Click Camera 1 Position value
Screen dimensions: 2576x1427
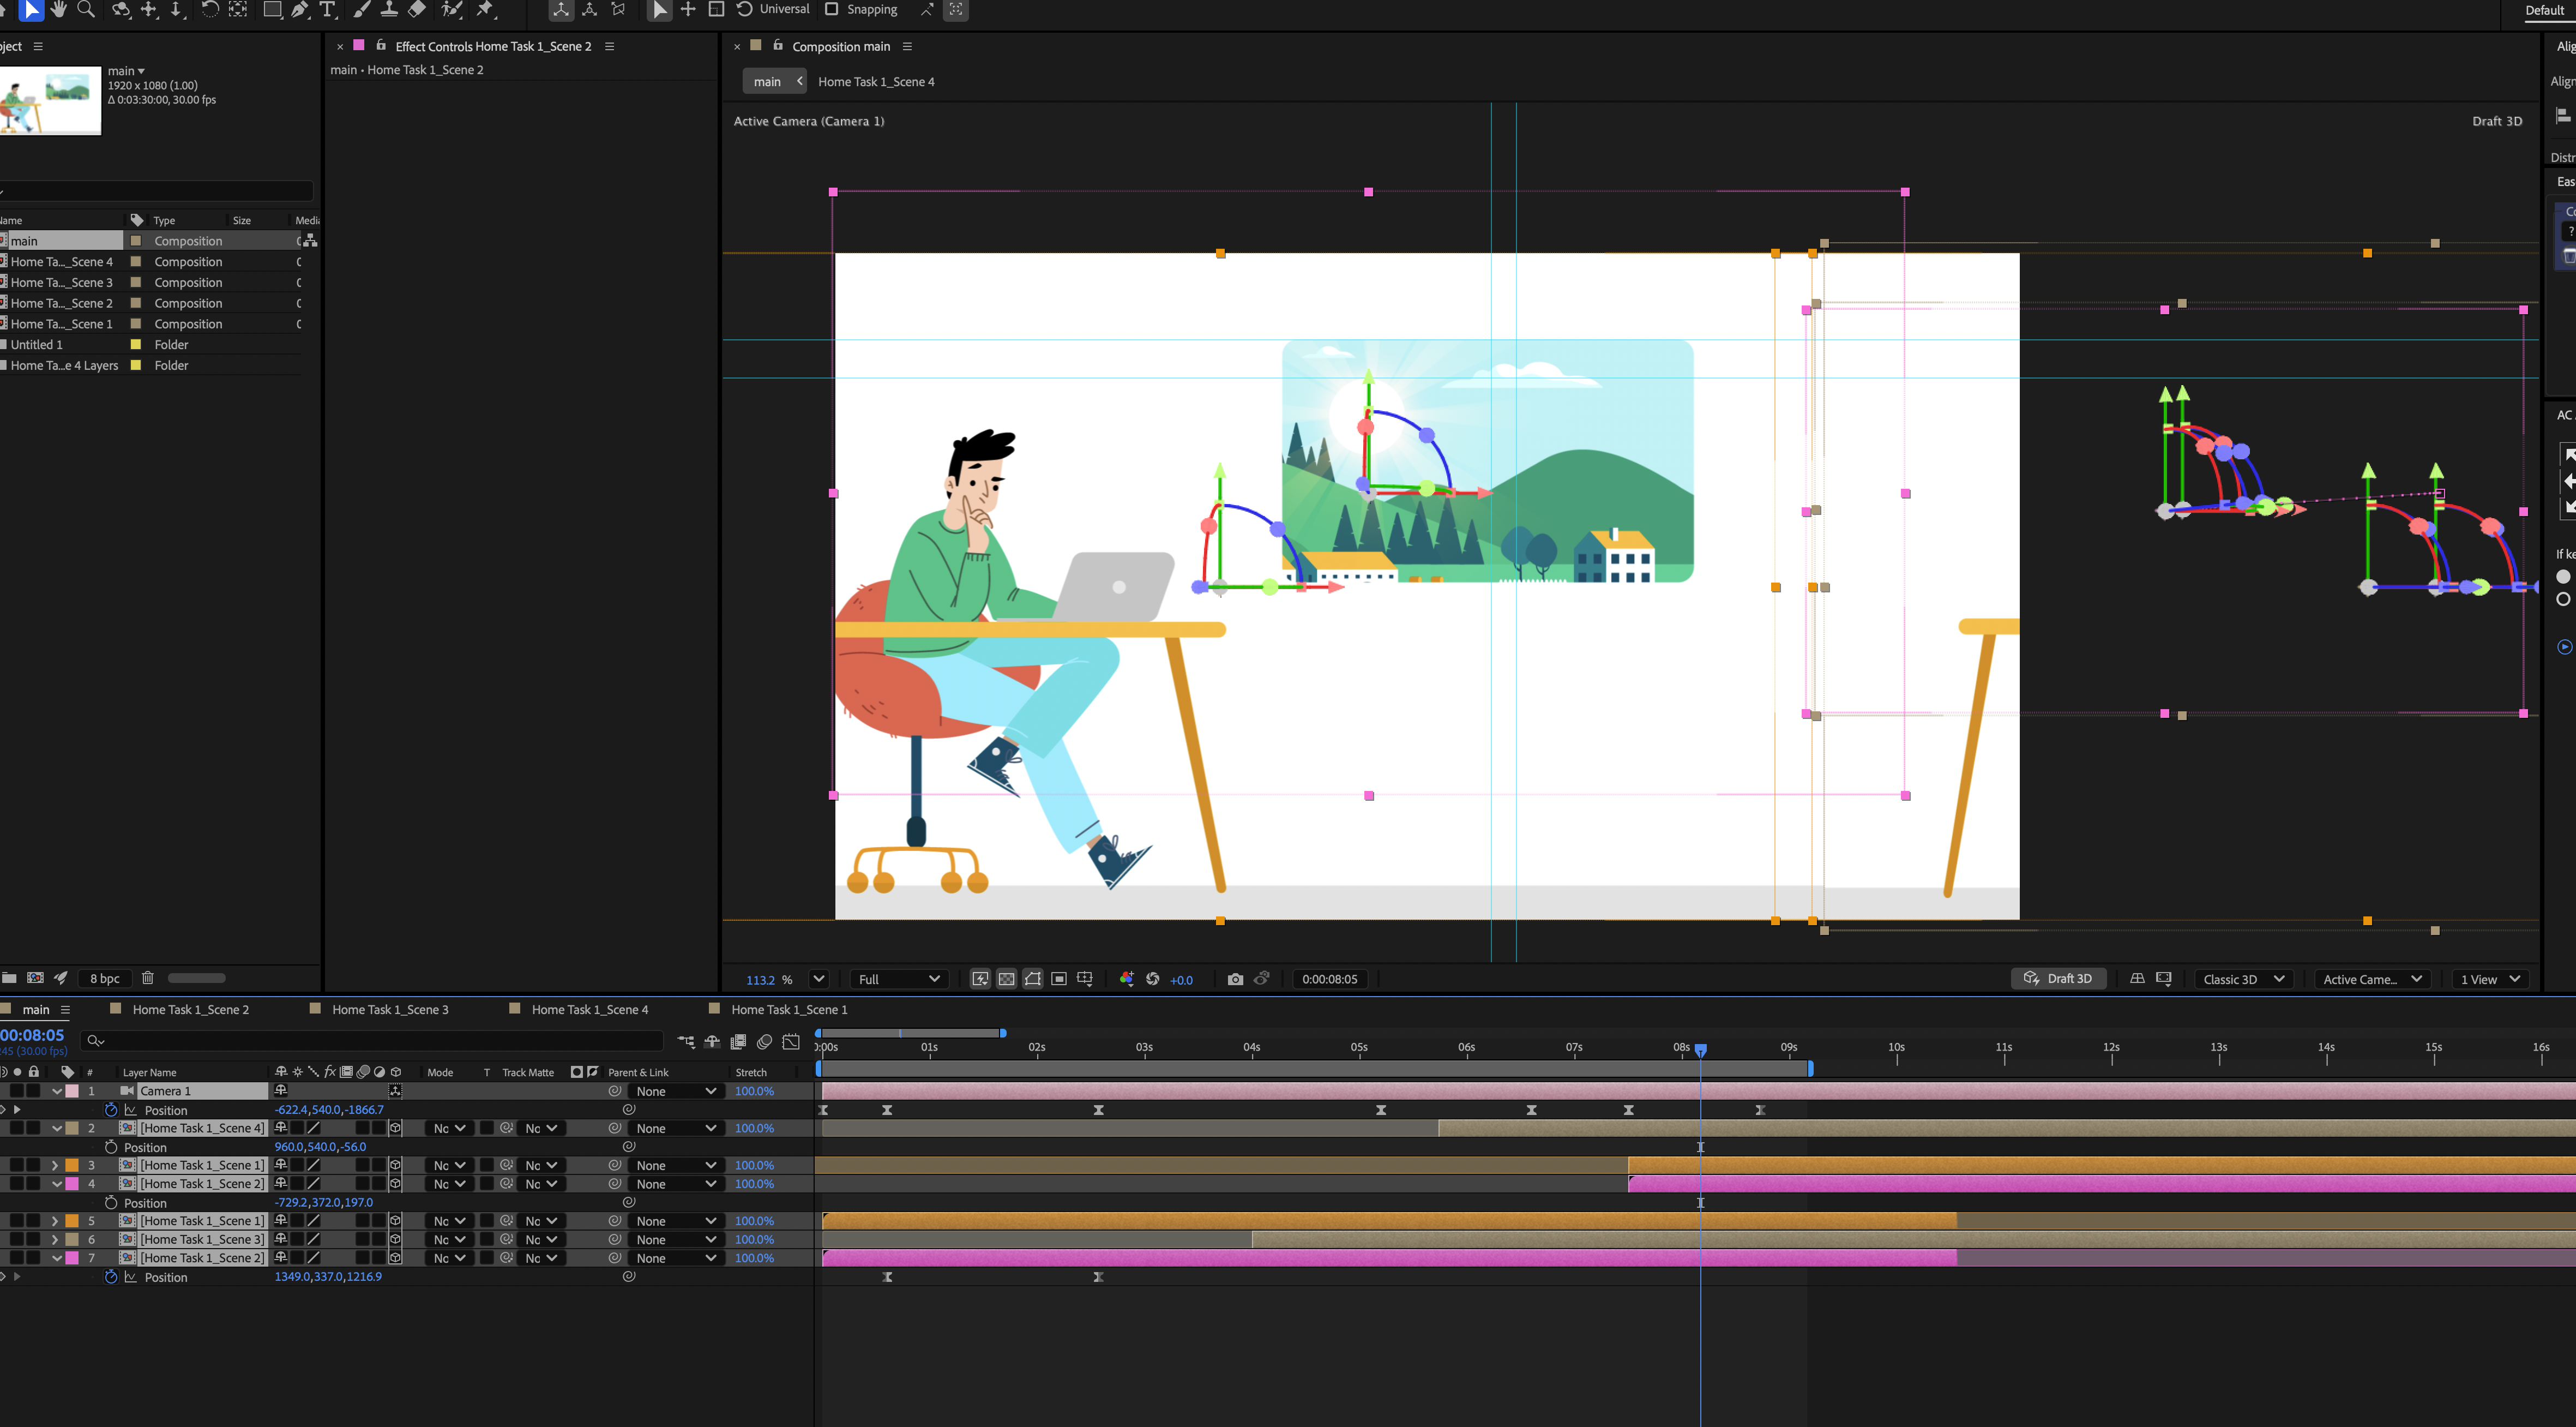point(328,1110)
